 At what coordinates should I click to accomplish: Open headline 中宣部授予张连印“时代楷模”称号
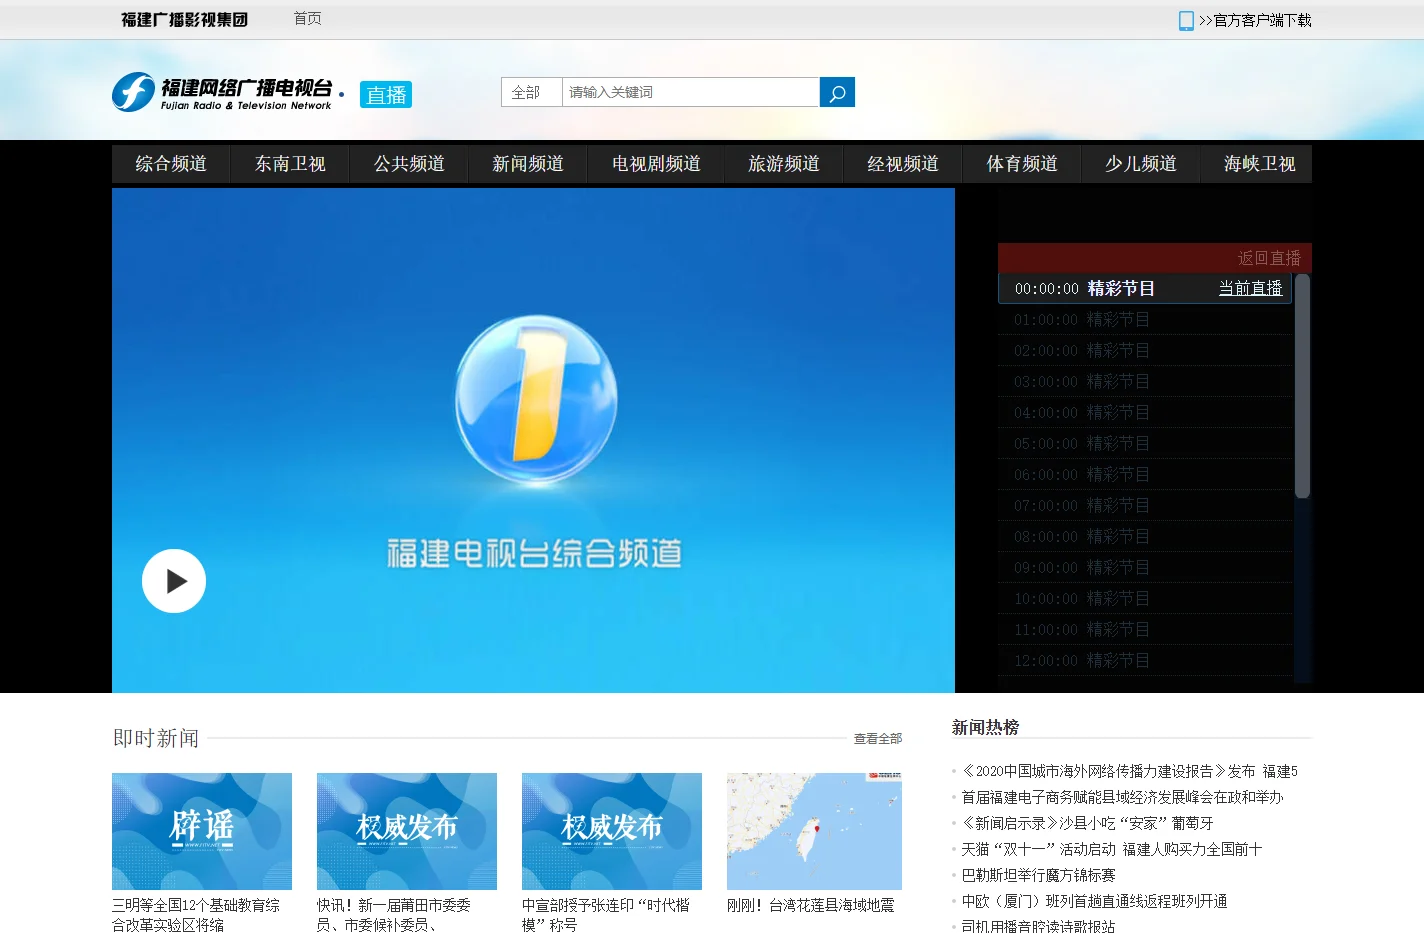coord(606,915)
